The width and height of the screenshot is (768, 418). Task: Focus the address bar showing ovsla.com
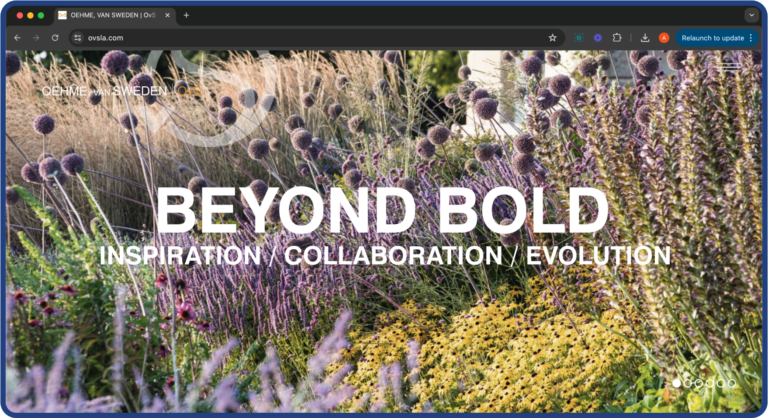tap(316, 38)
